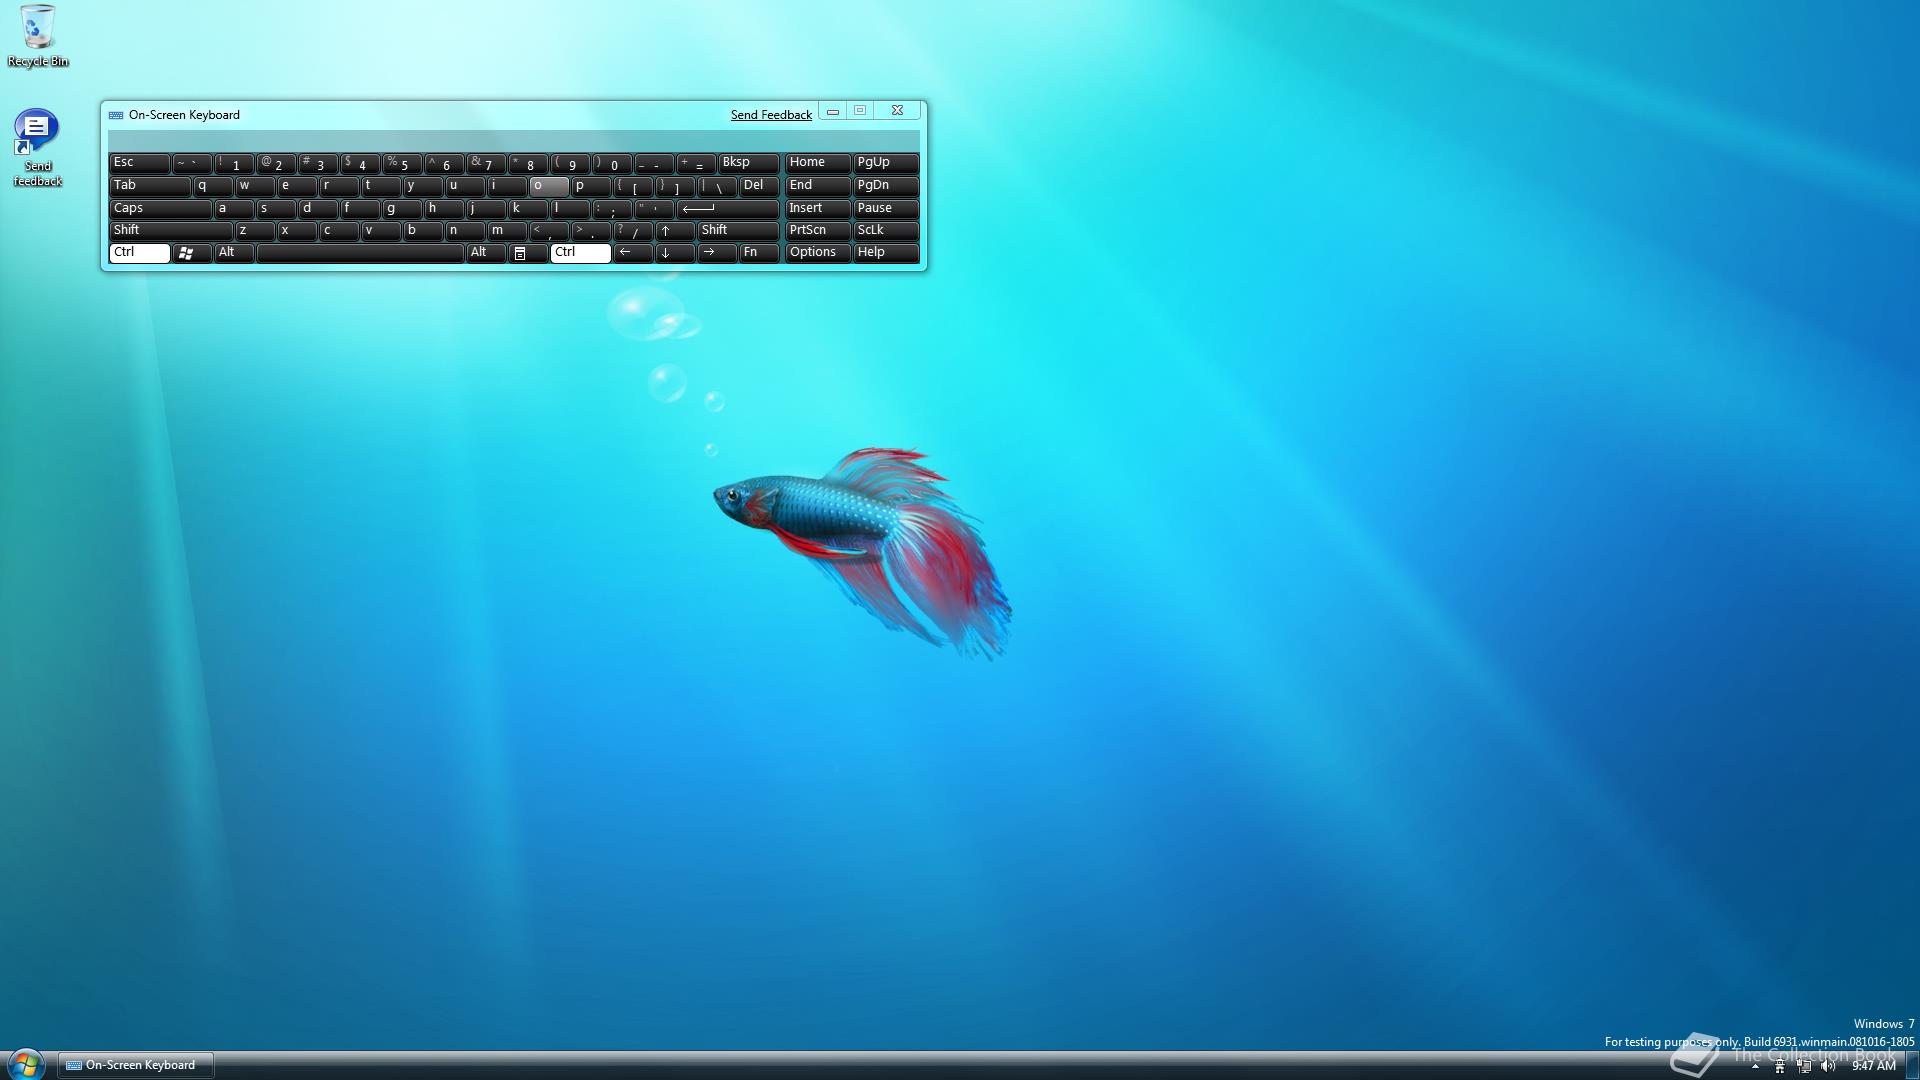Click On-Screen Keyboard taskbar button
The image size is (1920, 1080).
[135, 1066]
